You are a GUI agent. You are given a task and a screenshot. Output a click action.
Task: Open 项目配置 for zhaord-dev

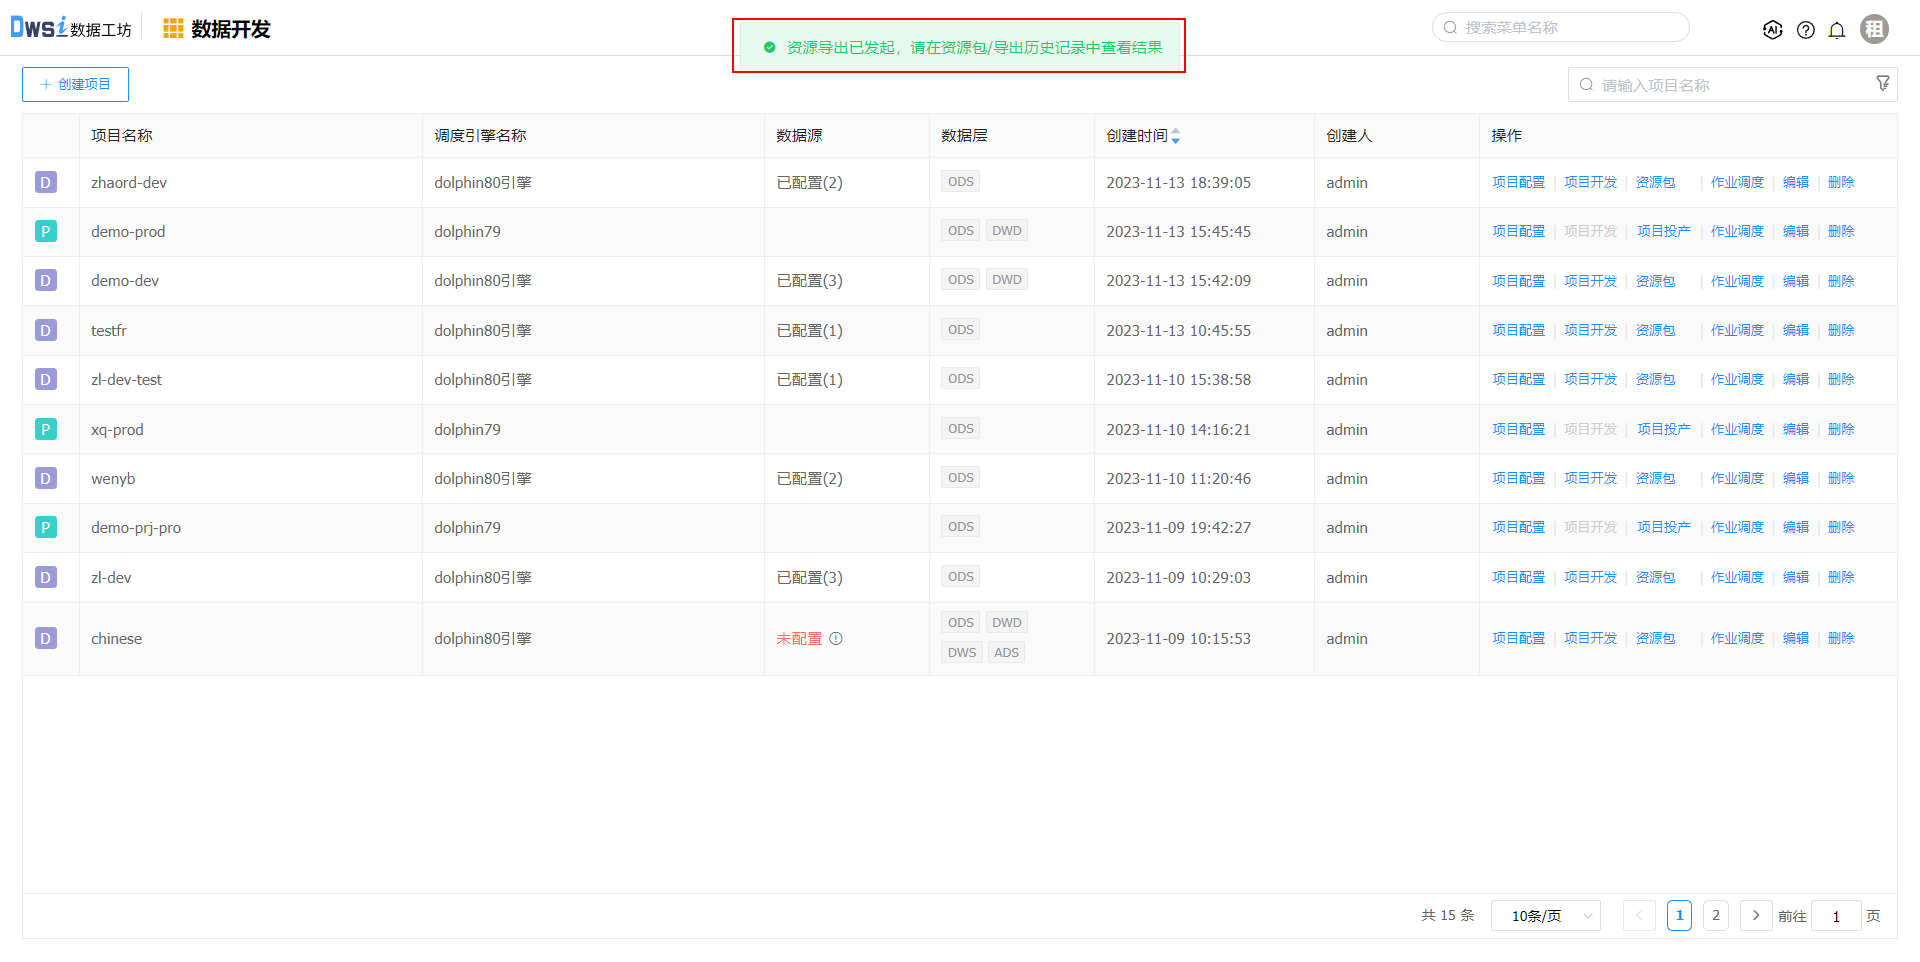point(1518,183)
